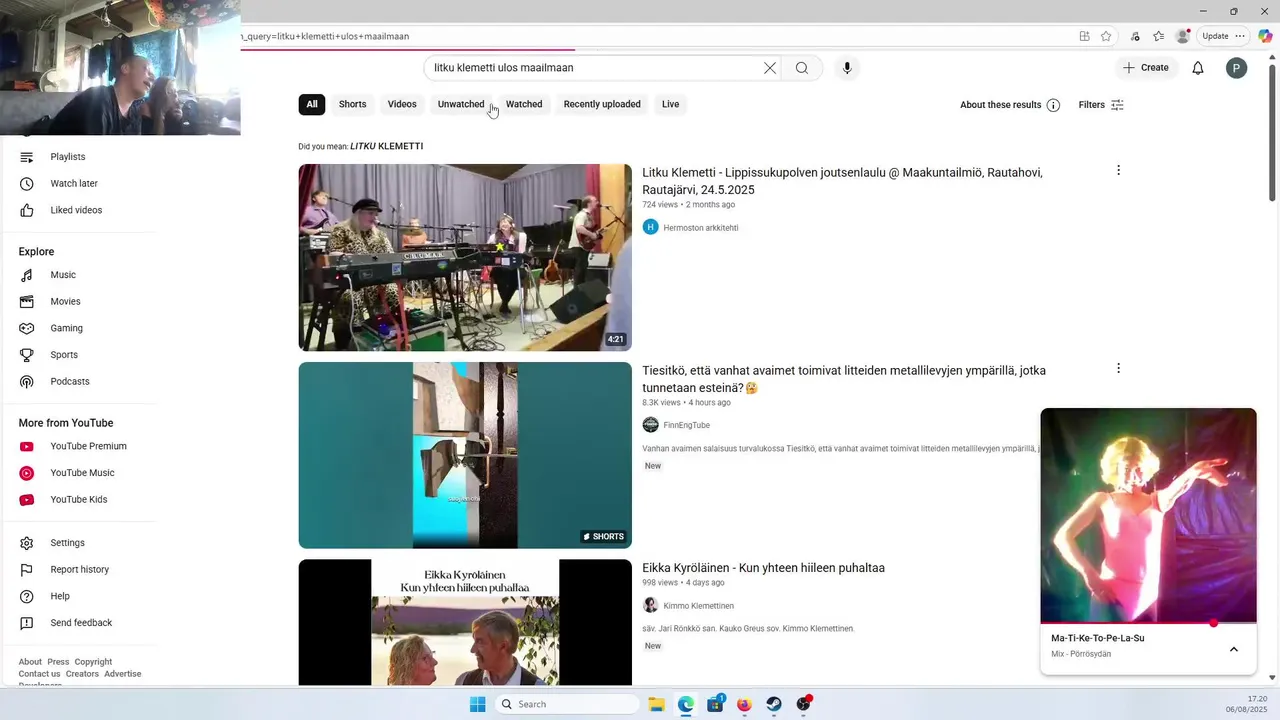This screenshot has height=720, width=1280.
Task: Click the Create button
Action: tap(1146, 68)
